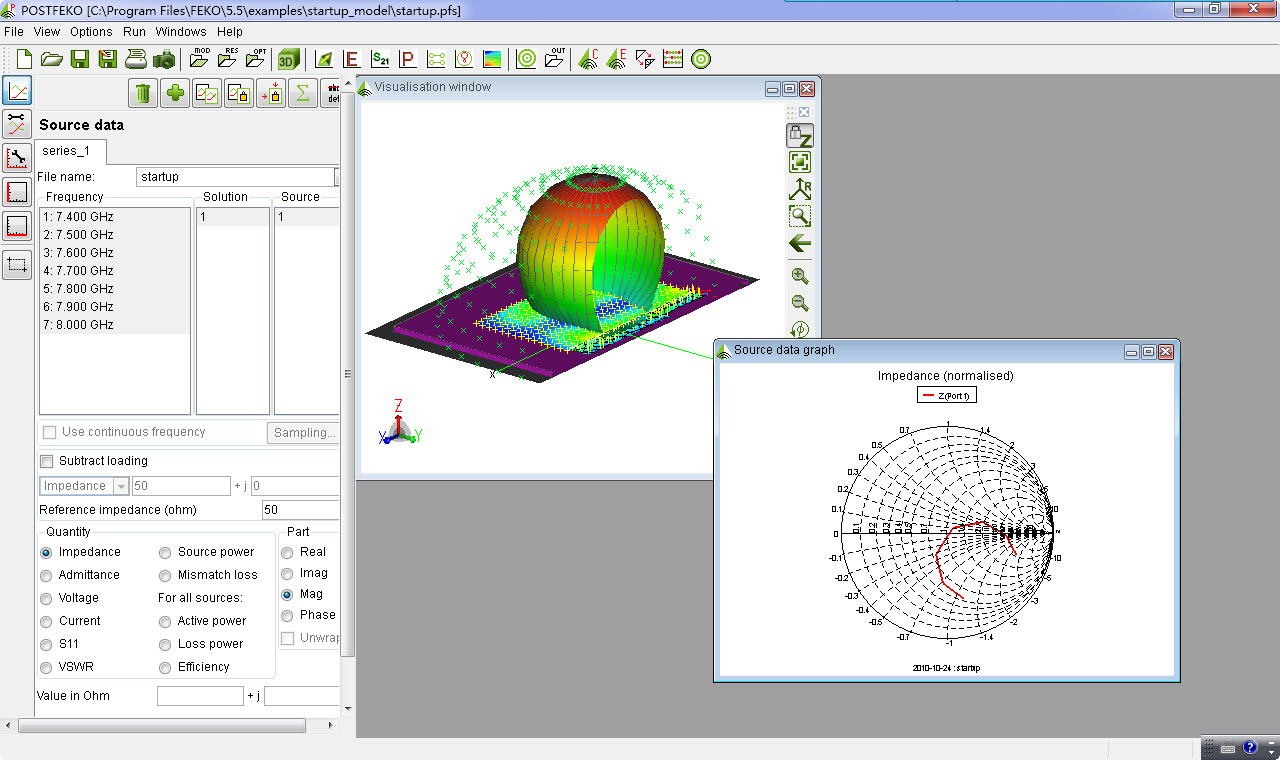Click the sigma sum icon

303,93
